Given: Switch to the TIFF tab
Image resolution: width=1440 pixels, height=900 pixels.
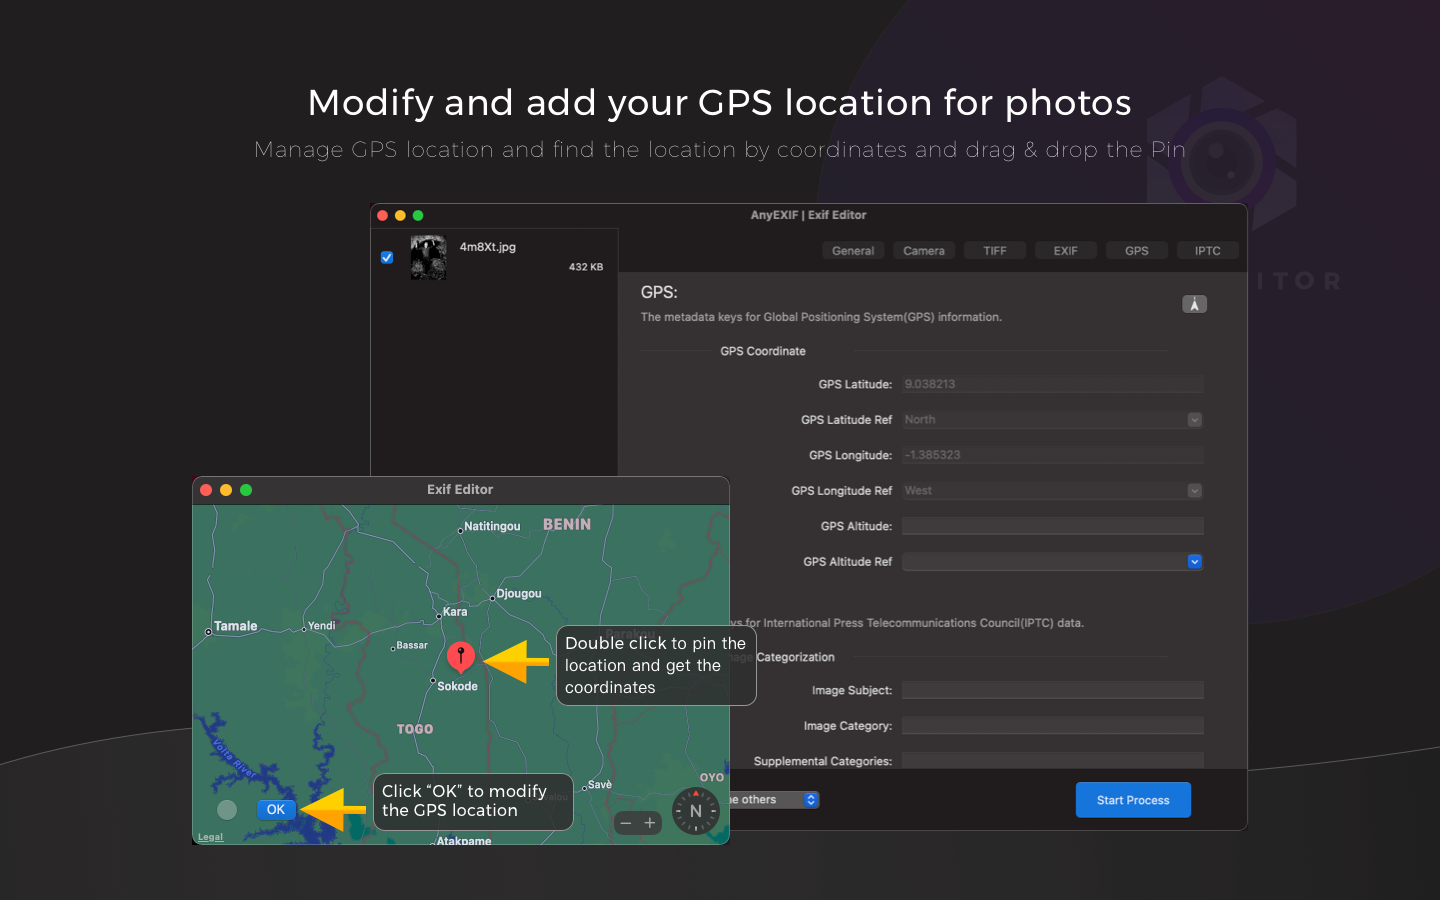Looking at the screenshot, I should tap(995, 251).
